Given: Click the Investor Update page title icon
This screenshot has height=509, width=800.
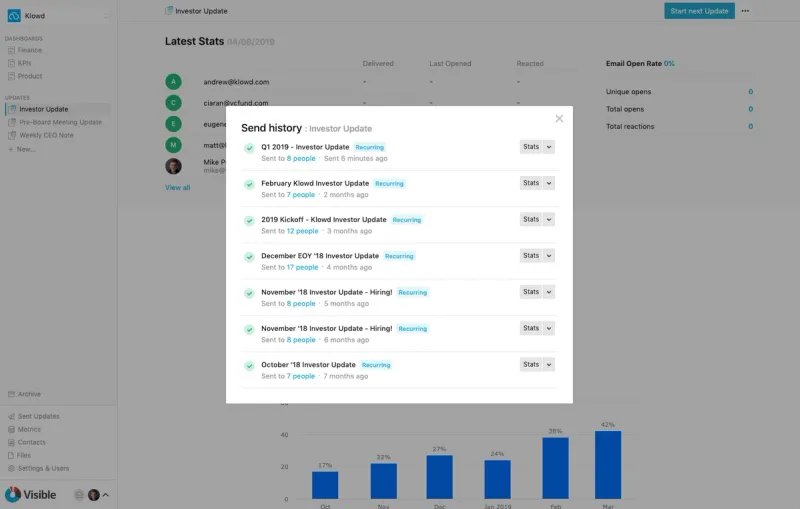Looking at the screenshot, I should (169, 10).
